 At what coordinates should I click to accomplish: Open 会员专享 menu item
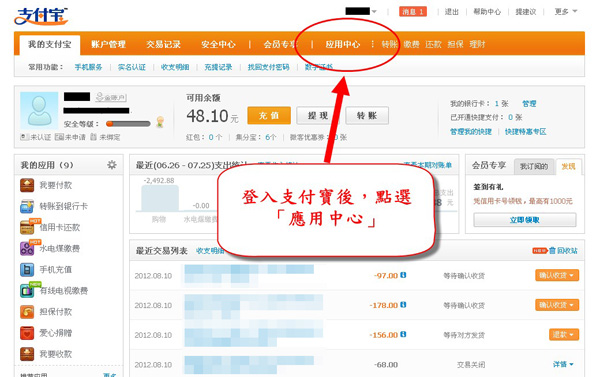pos(280,44)
